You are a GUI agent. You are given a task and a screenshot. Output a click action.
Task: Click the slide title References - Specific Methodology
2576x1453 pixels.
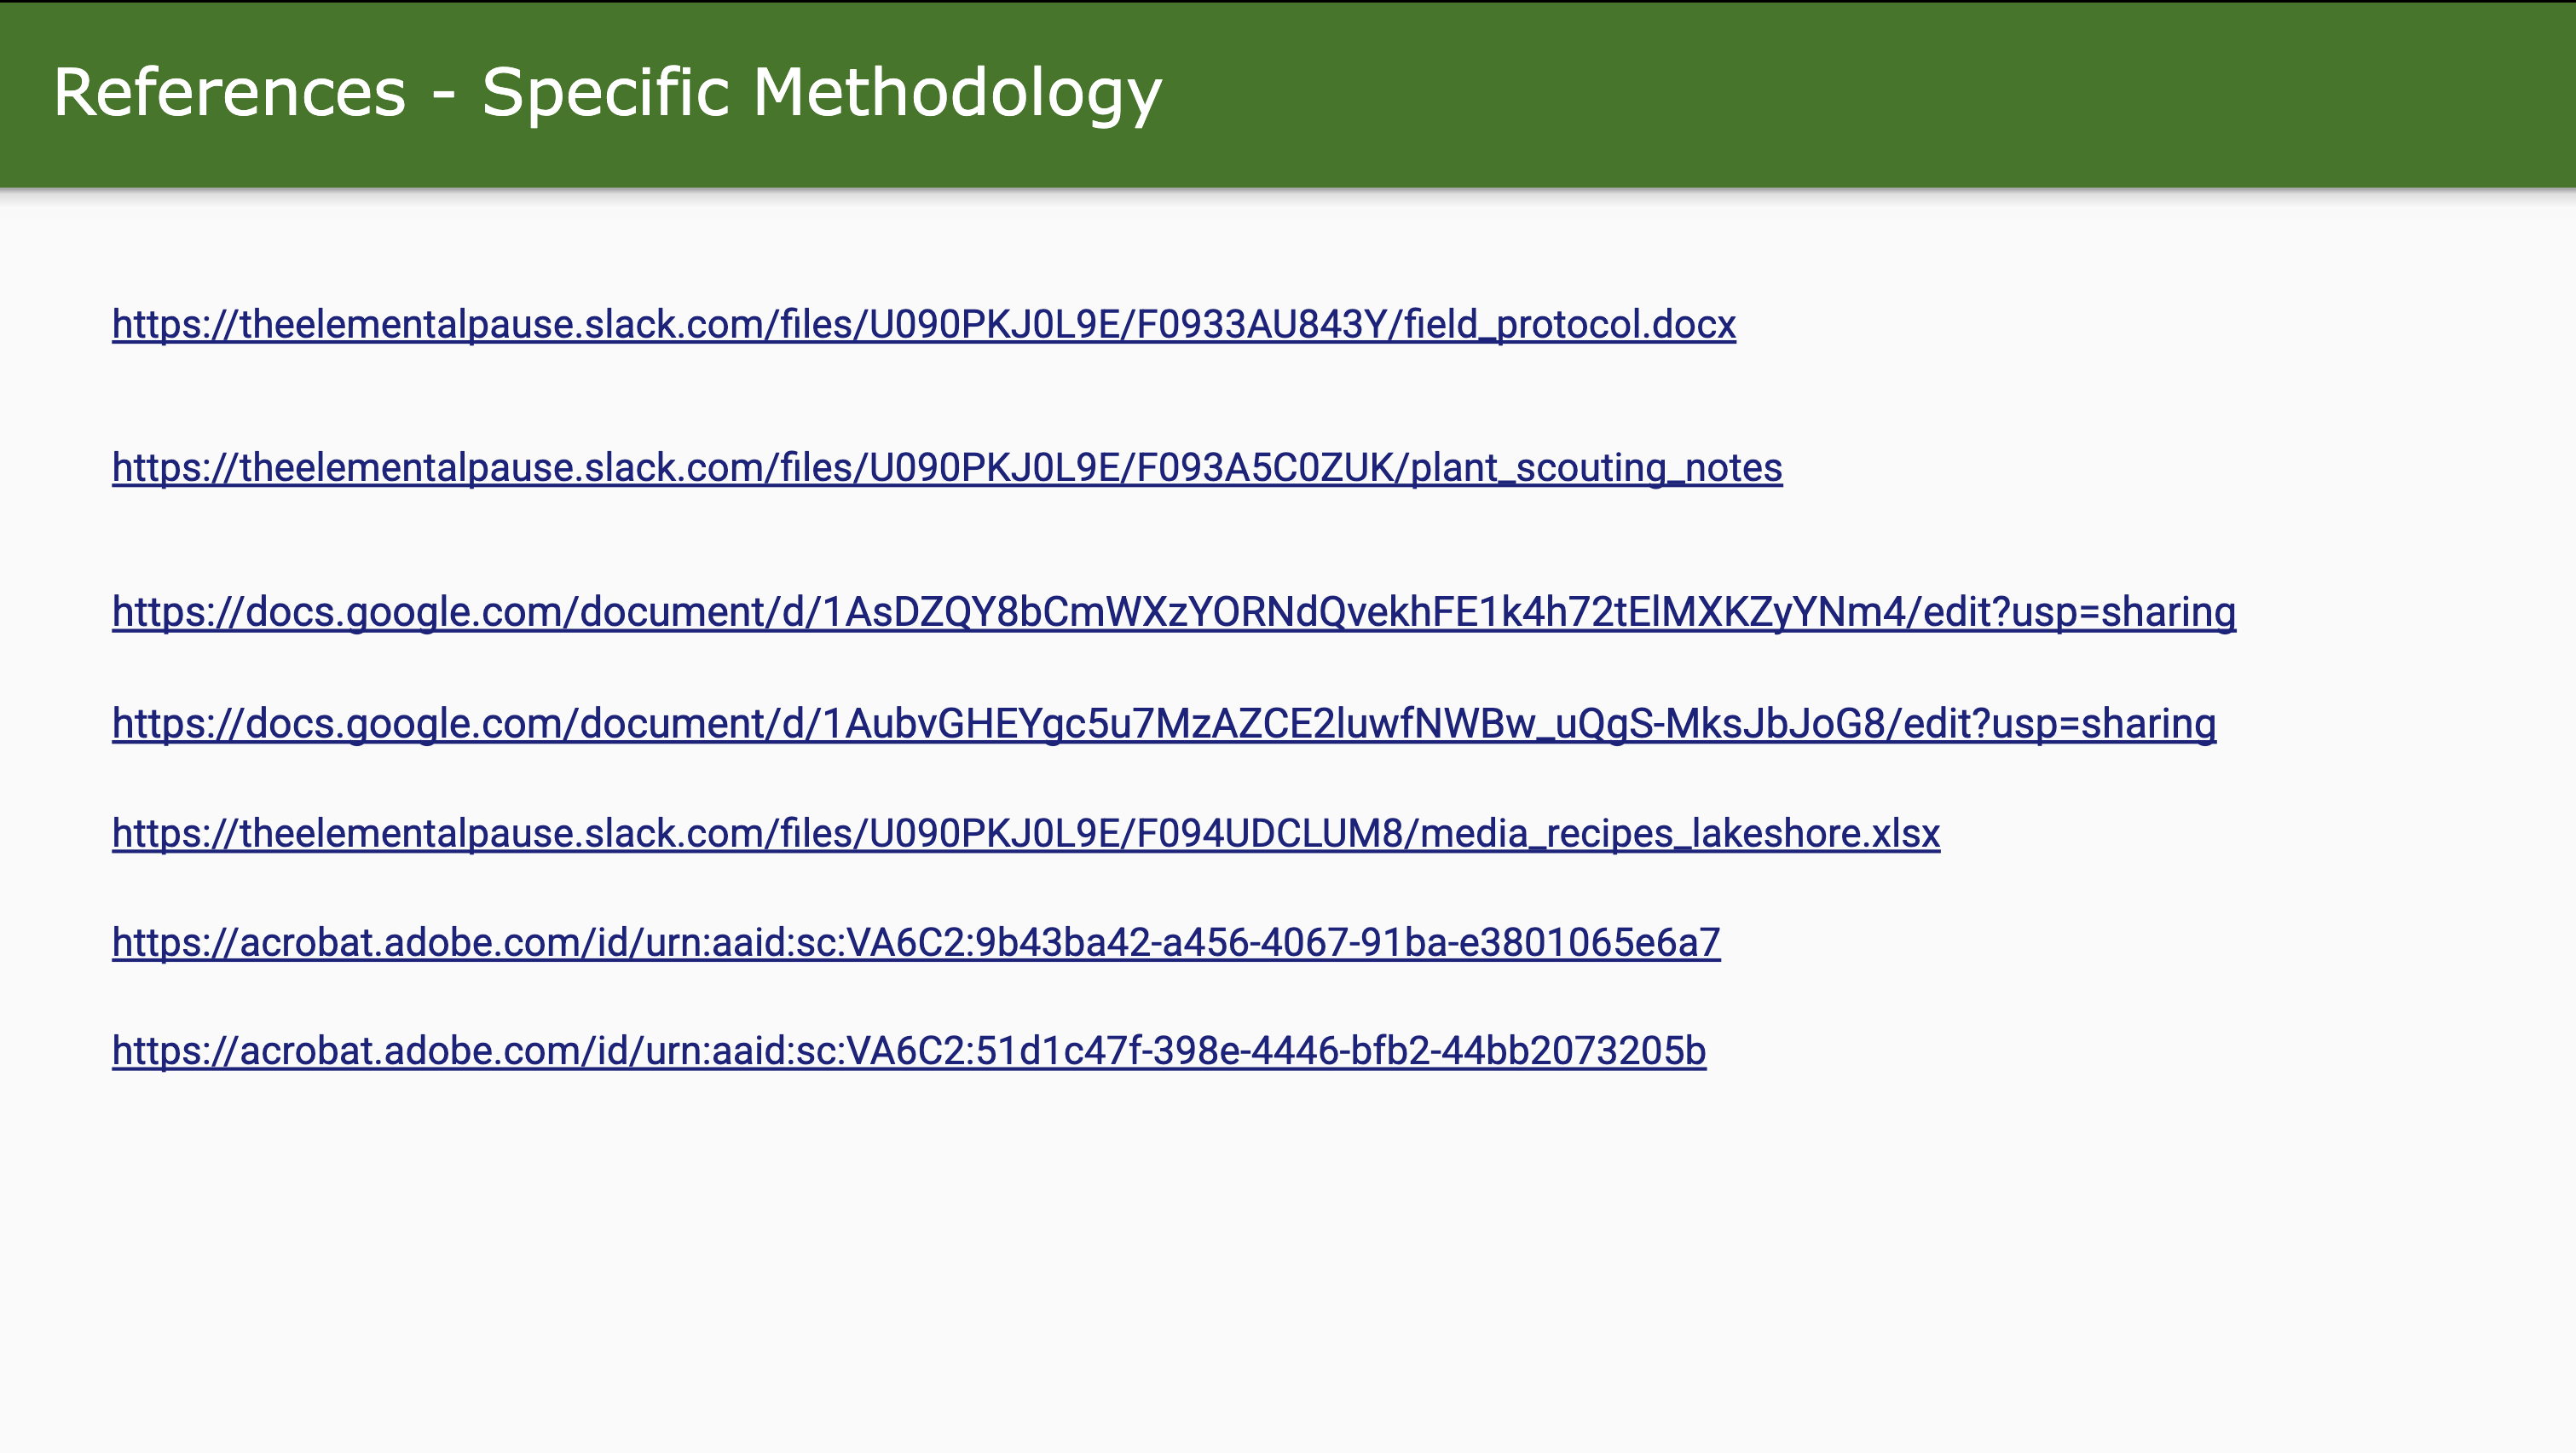[x=607, y=93]
